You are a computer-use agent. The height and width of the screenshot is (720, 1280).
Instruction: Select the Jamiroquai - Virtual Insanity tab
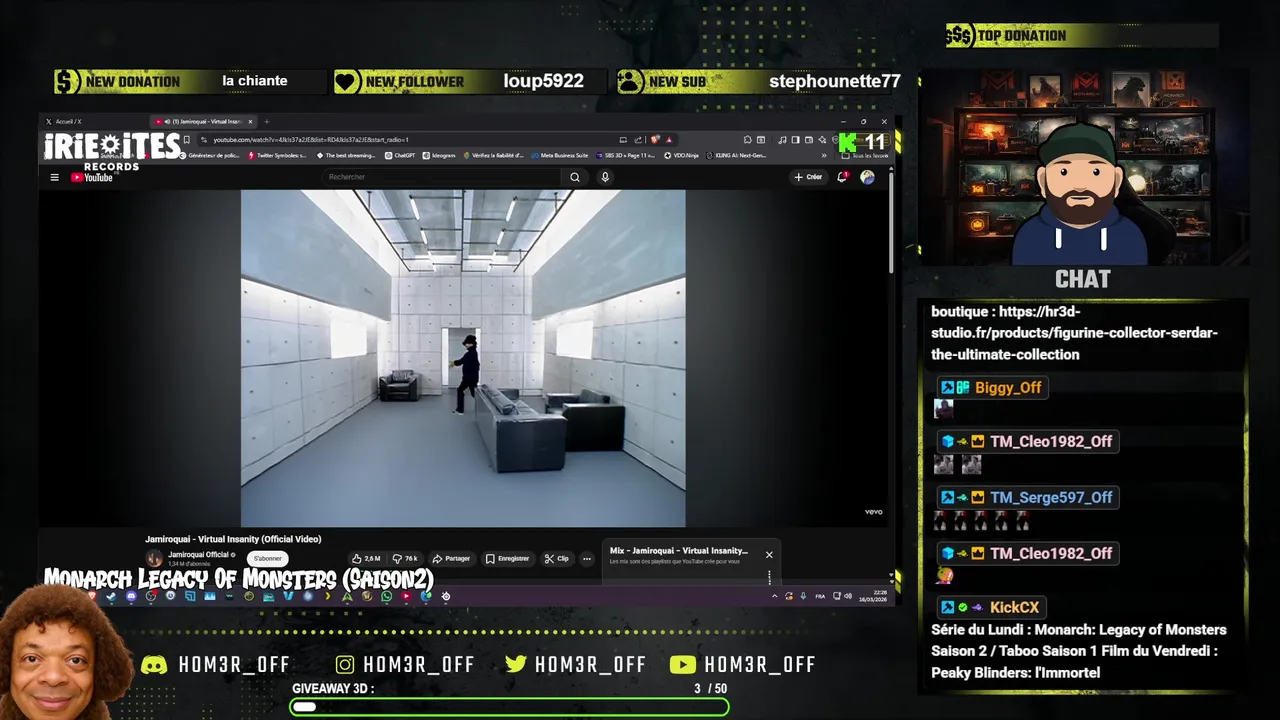205,121
